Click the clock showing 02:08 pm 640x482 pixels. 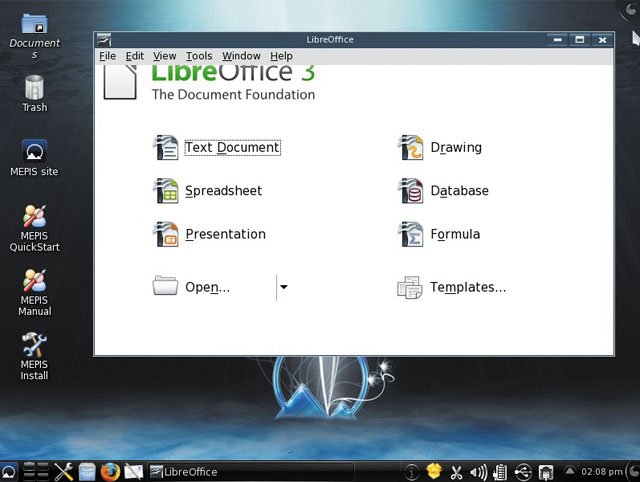coord(605,472)
